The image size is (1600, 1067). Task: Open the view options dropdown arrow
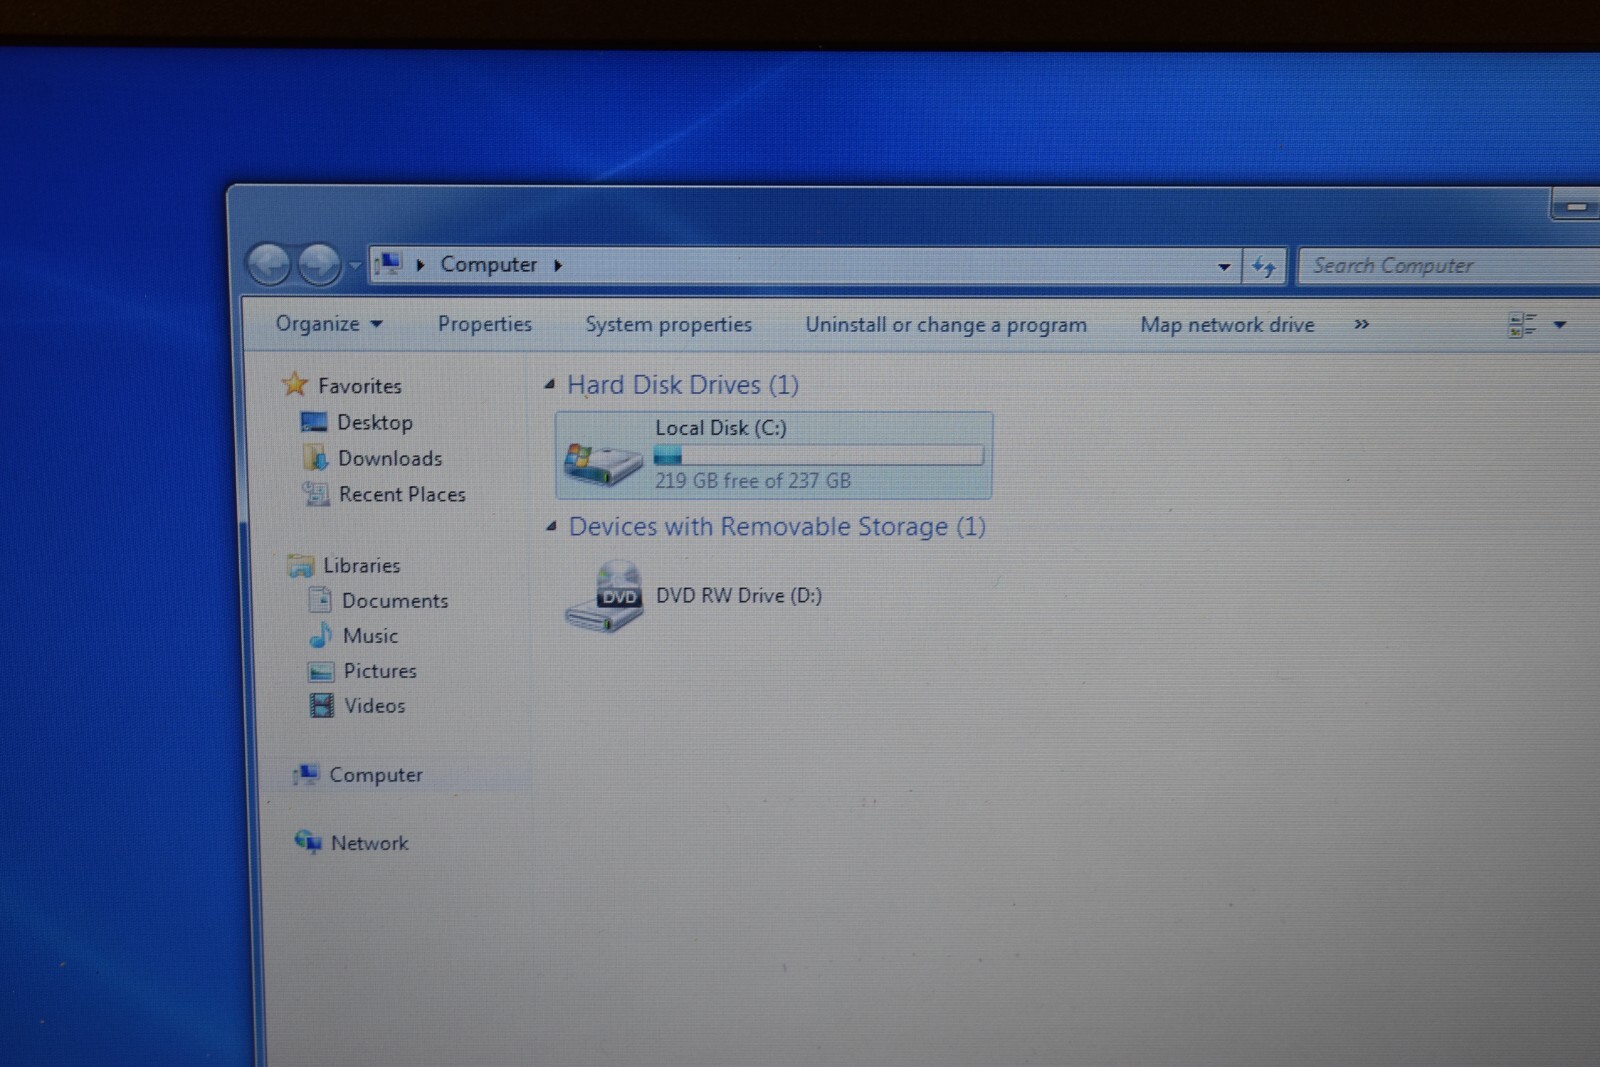[1559, 325]
